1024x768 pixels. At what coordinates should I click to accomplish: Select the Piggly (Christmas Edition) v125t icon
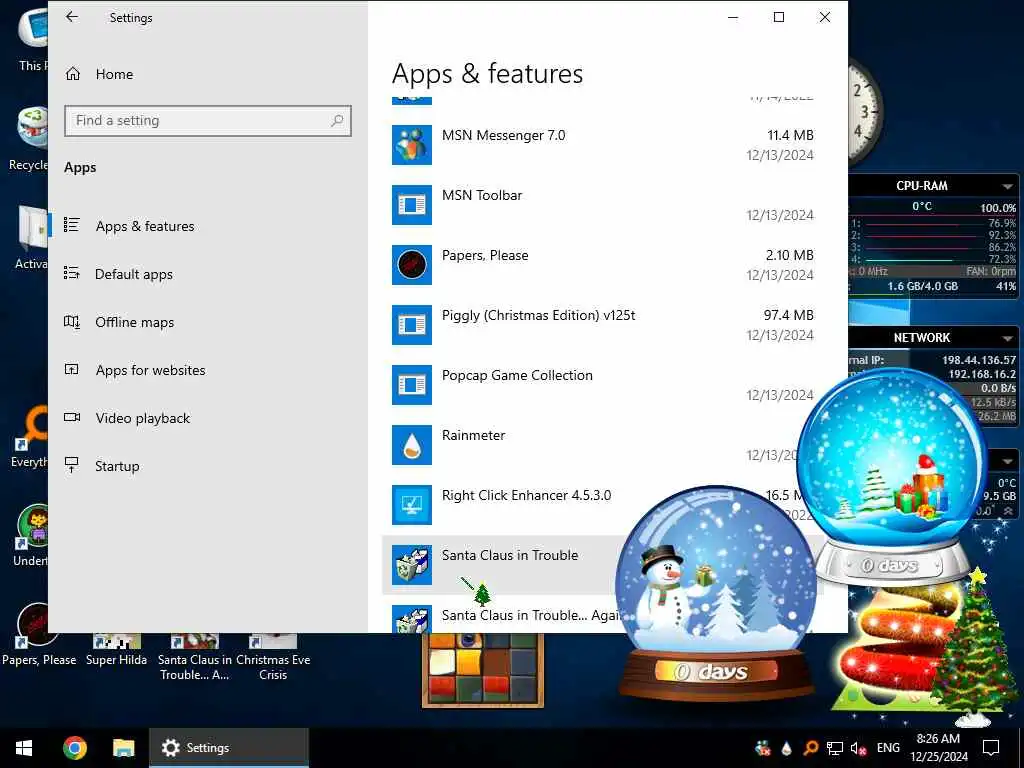pyautogui.click(x=411, y=325)
